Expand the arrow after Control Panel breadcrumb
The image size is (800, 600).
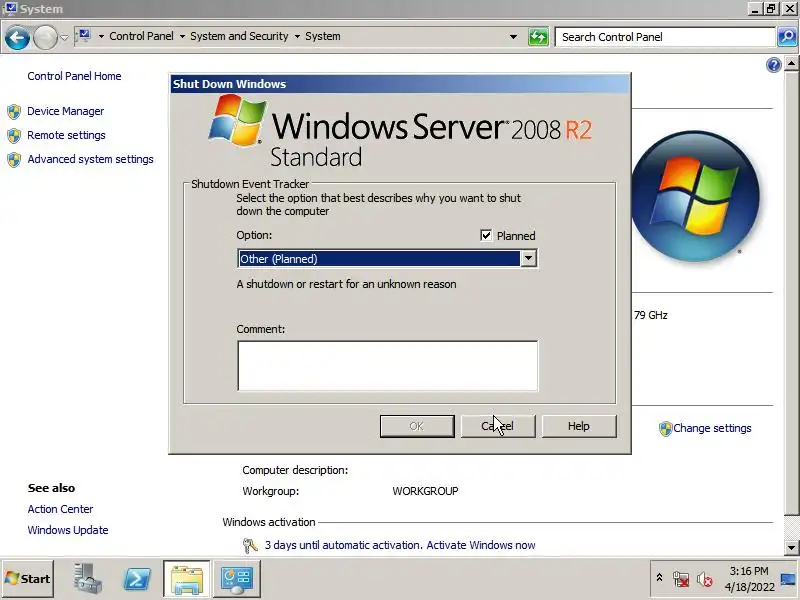[182, 37]
